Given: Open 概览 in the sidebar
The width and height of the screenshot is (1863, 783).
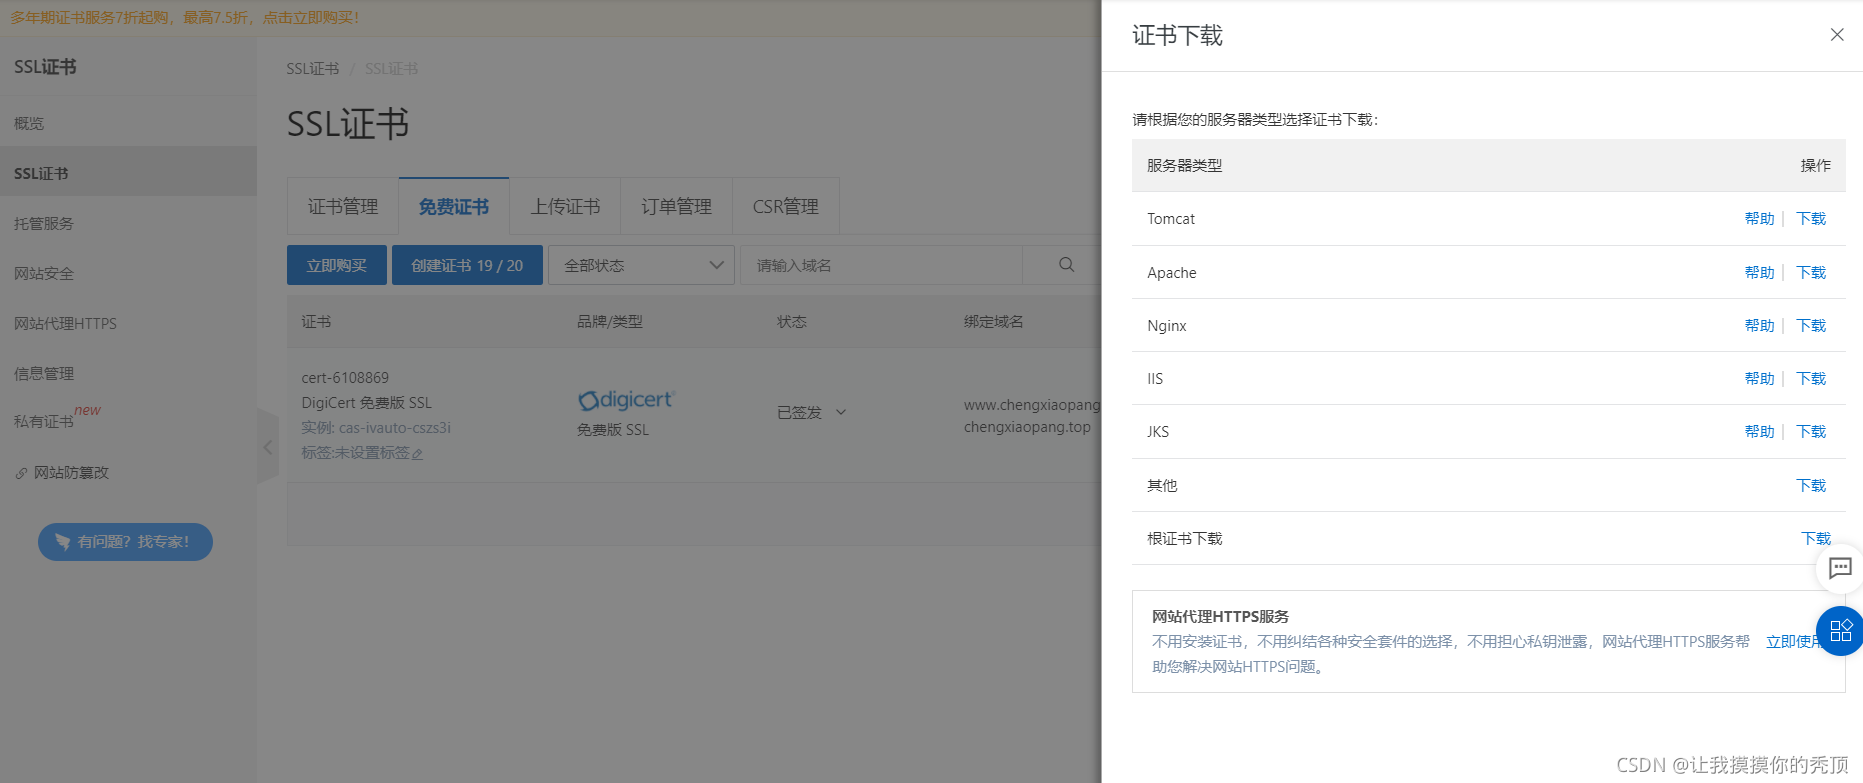Looking at the screenshot, I should pos(128,123).
